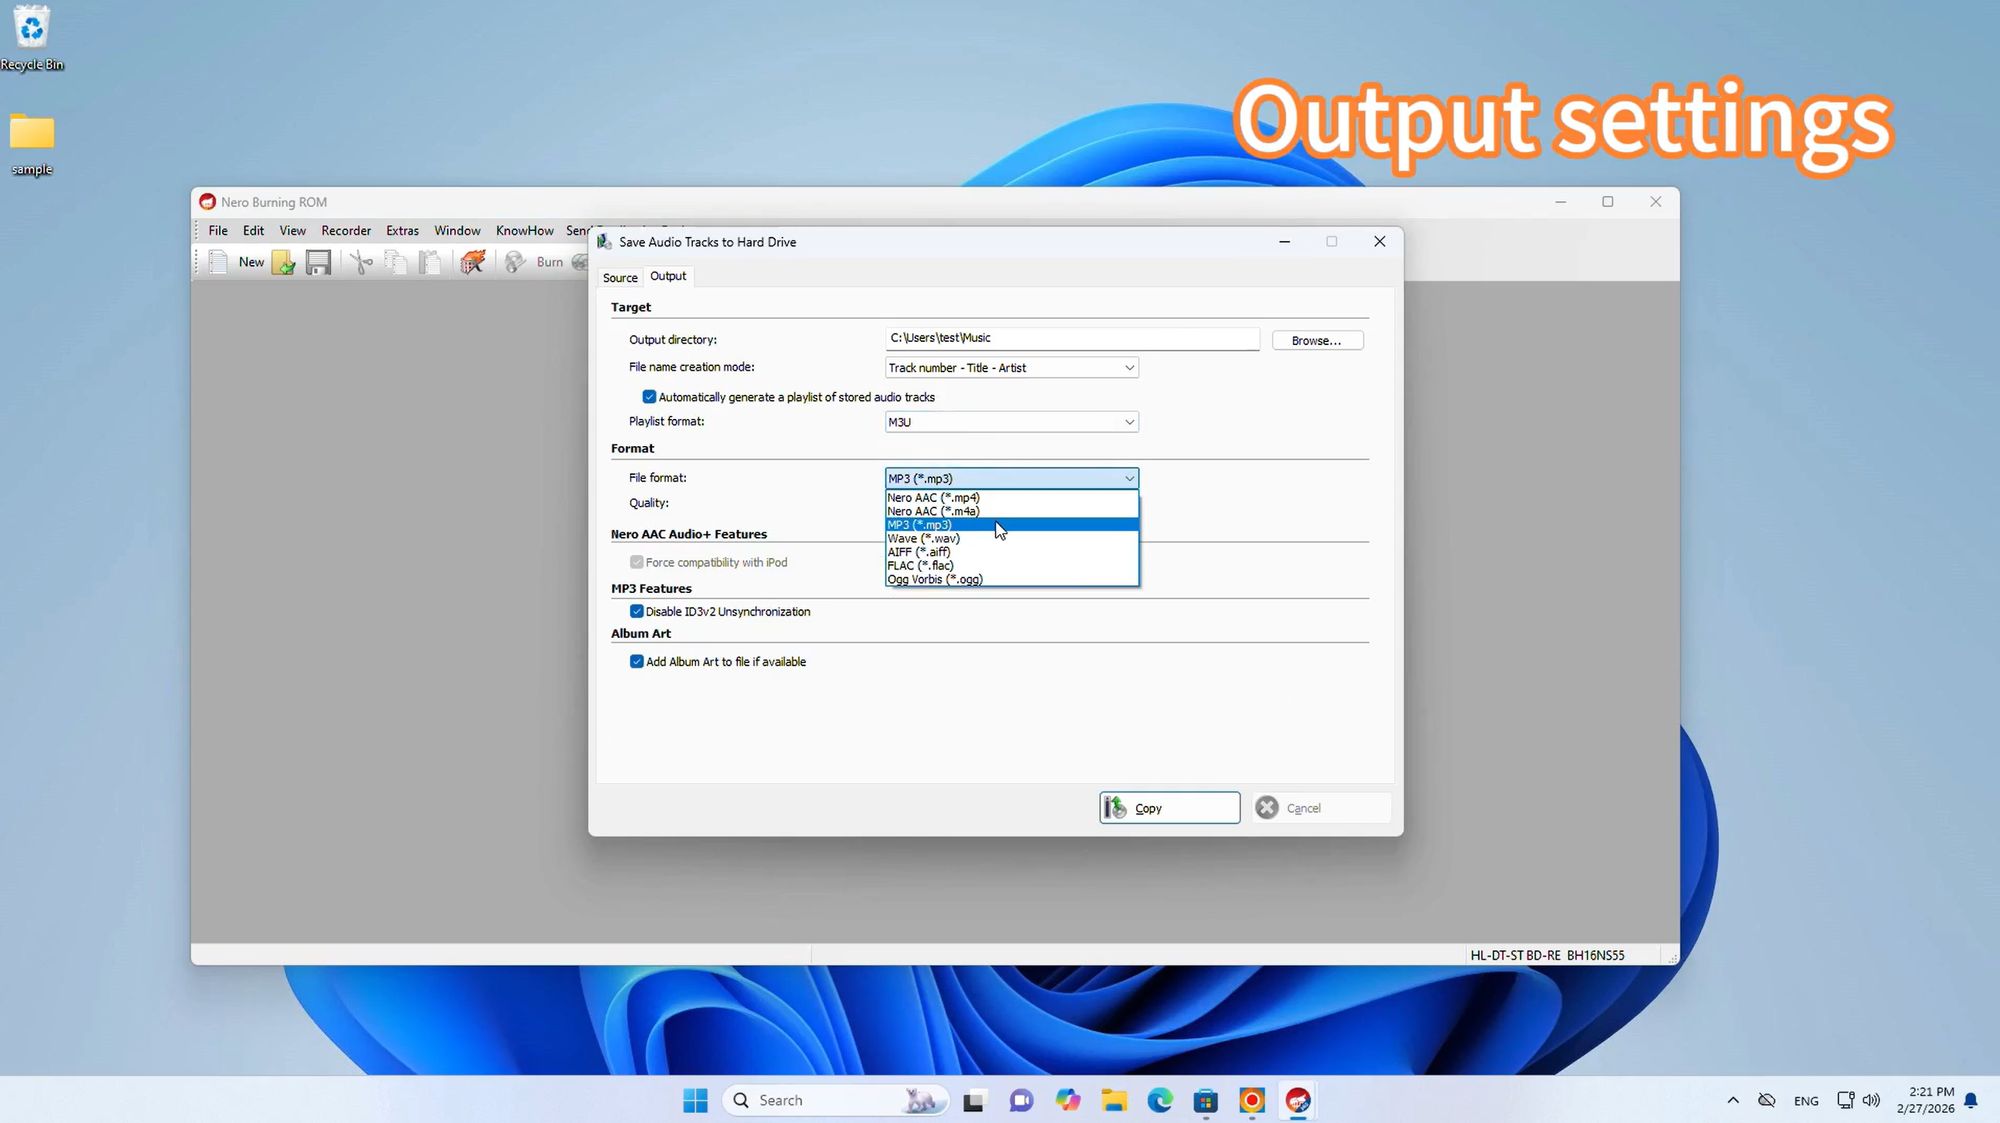
Task: Click inside the Output directory path field
Action: click(1070, 338)
